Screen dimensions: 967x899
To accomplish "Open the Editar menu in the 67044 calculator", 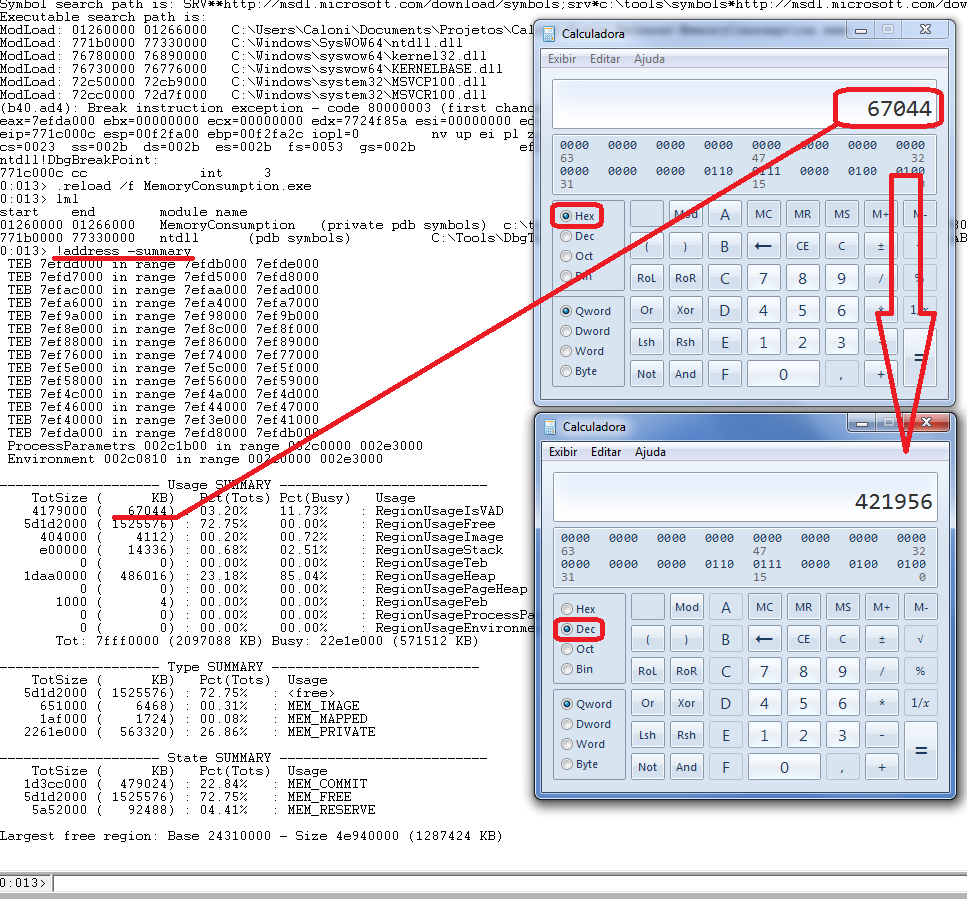I will [605, 59].
